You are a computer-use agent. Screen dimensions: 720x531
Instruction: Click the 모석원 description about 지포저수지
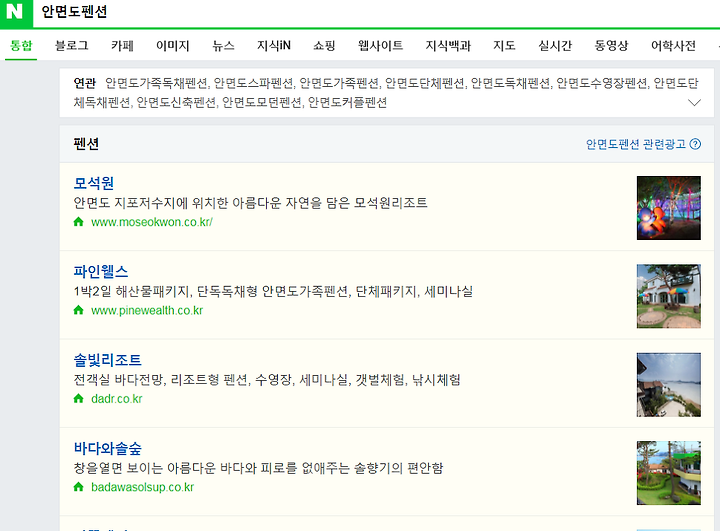(x=250, y=203)
